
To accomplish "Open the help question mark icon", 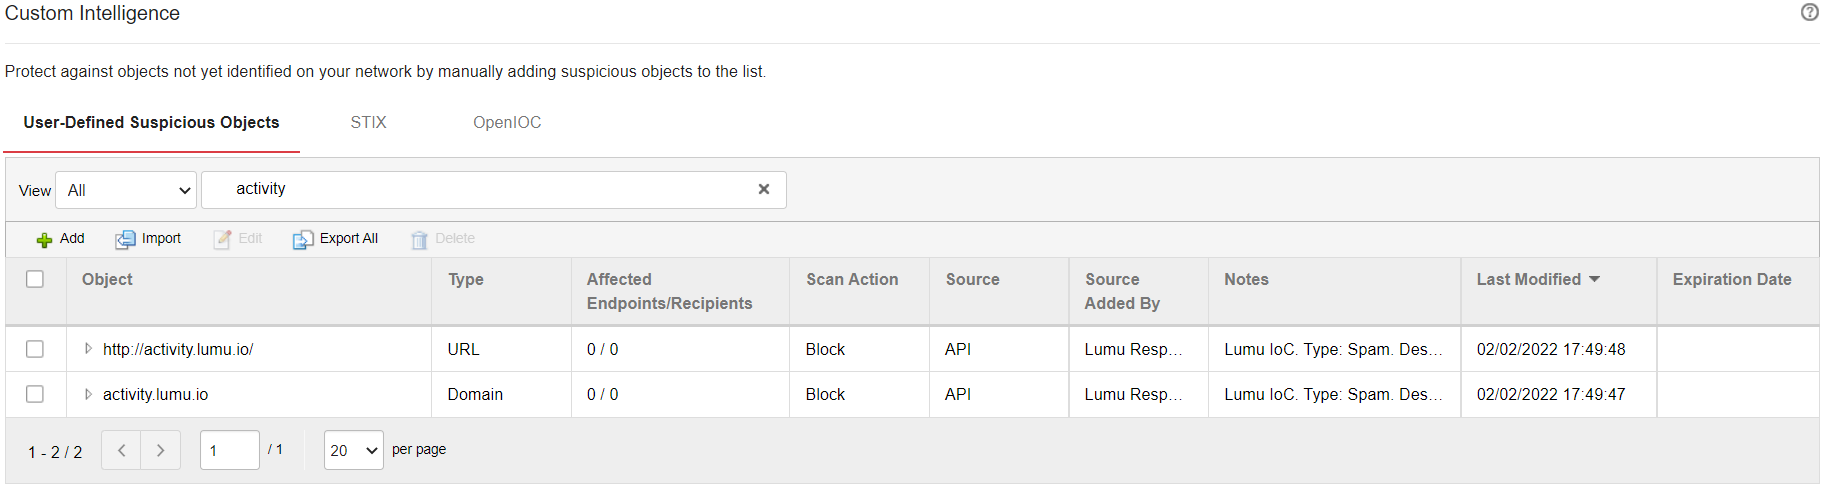I will coord(1809,12).
